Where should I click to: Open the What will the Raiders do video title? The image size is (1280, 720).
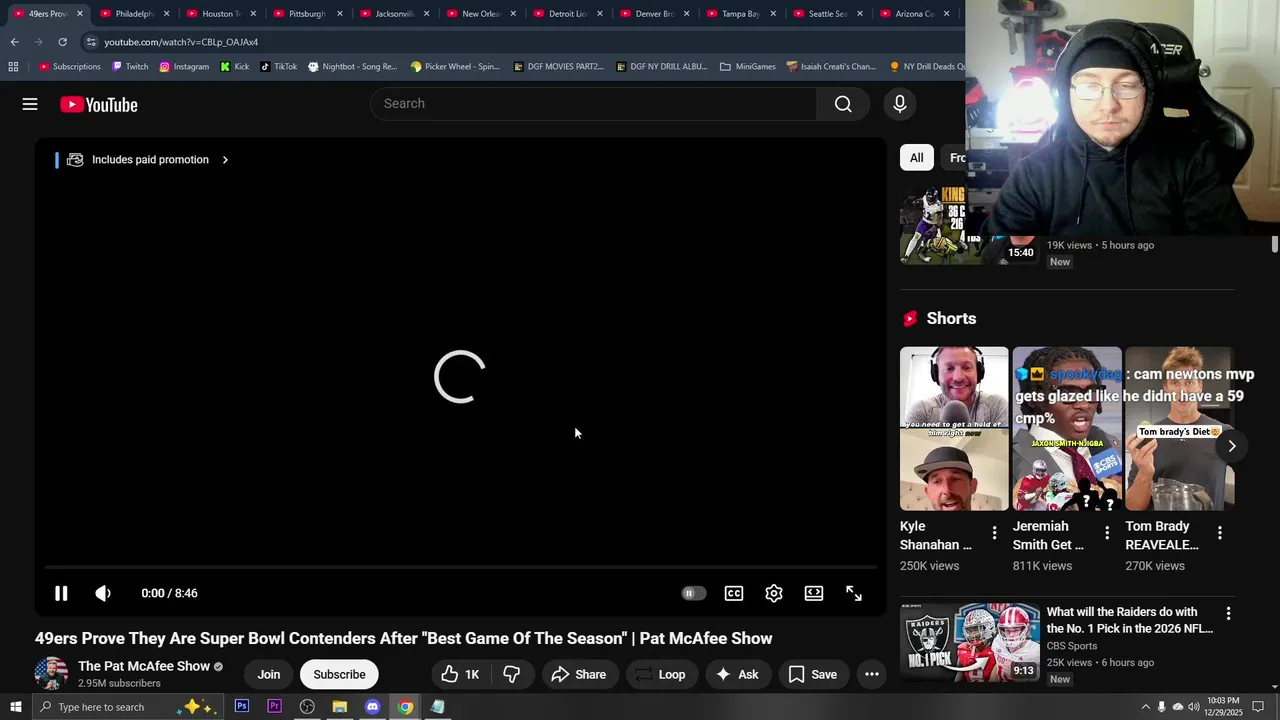point(1130,620)
